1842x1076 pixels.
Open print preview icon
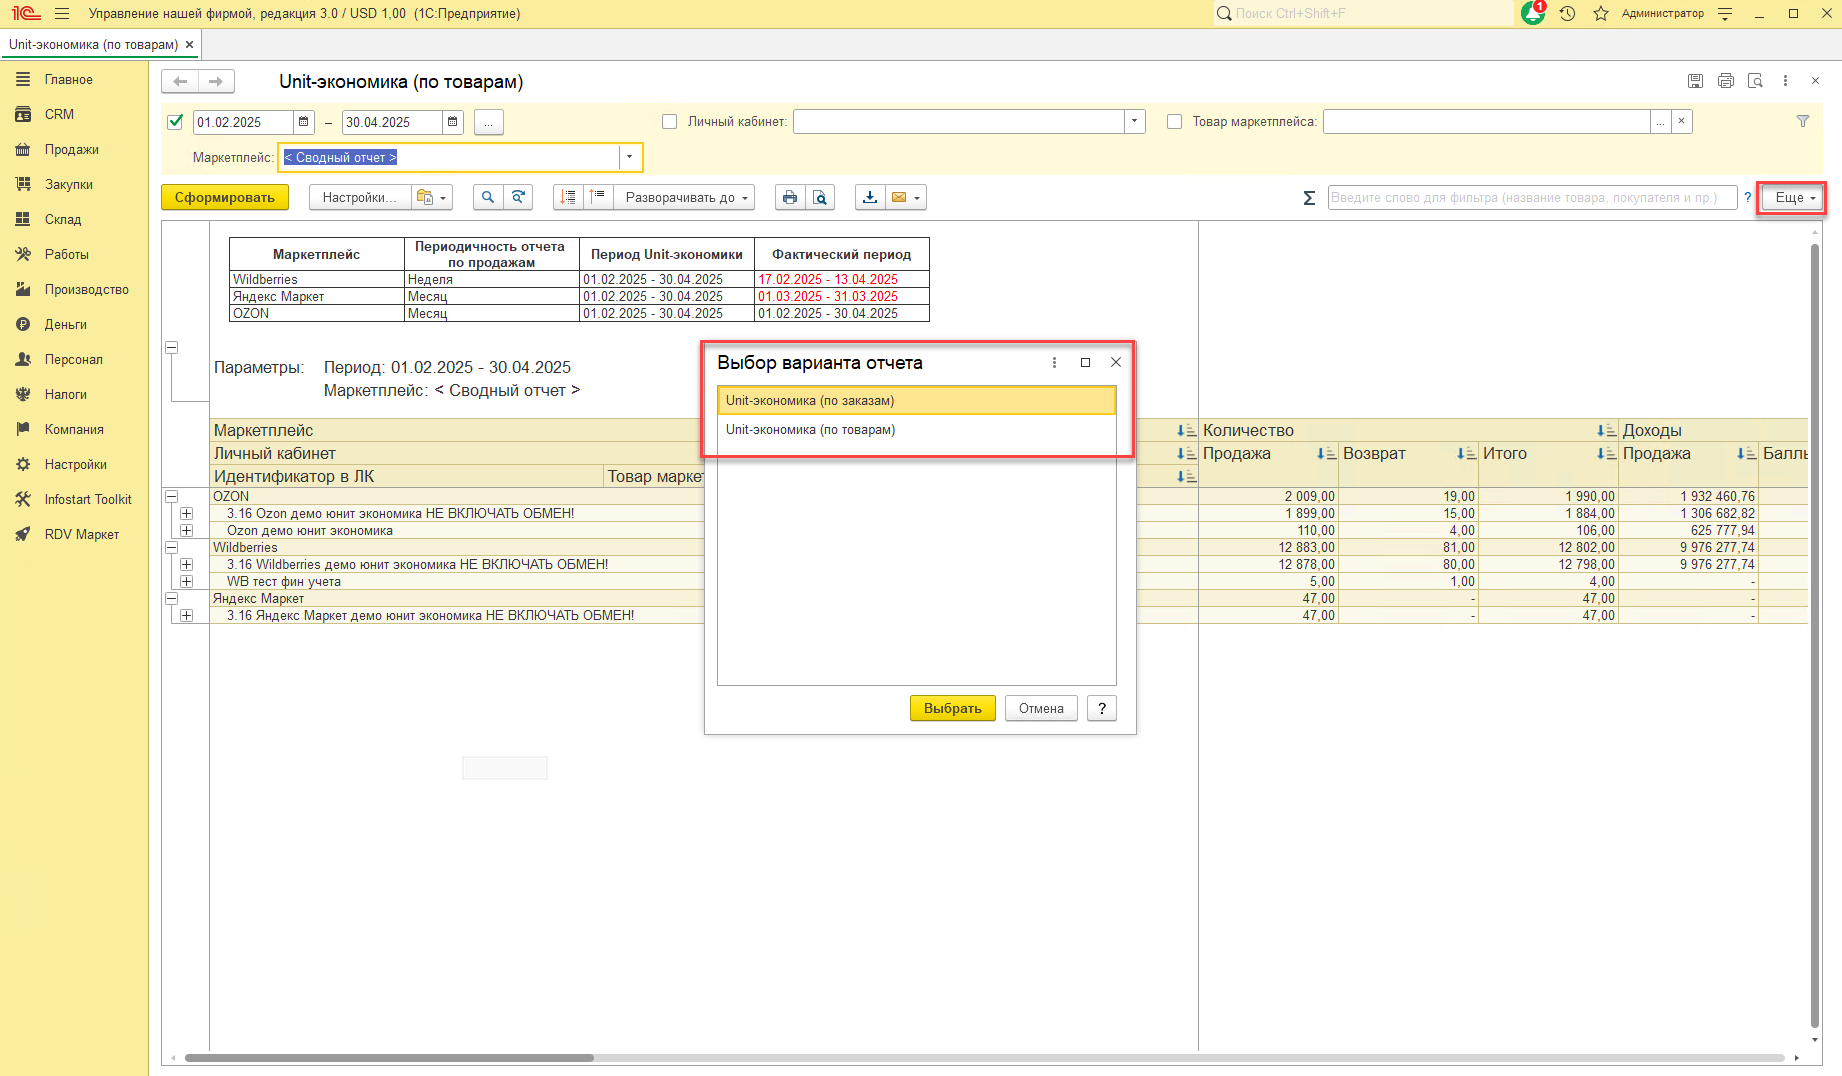click(x=820, y=198)
